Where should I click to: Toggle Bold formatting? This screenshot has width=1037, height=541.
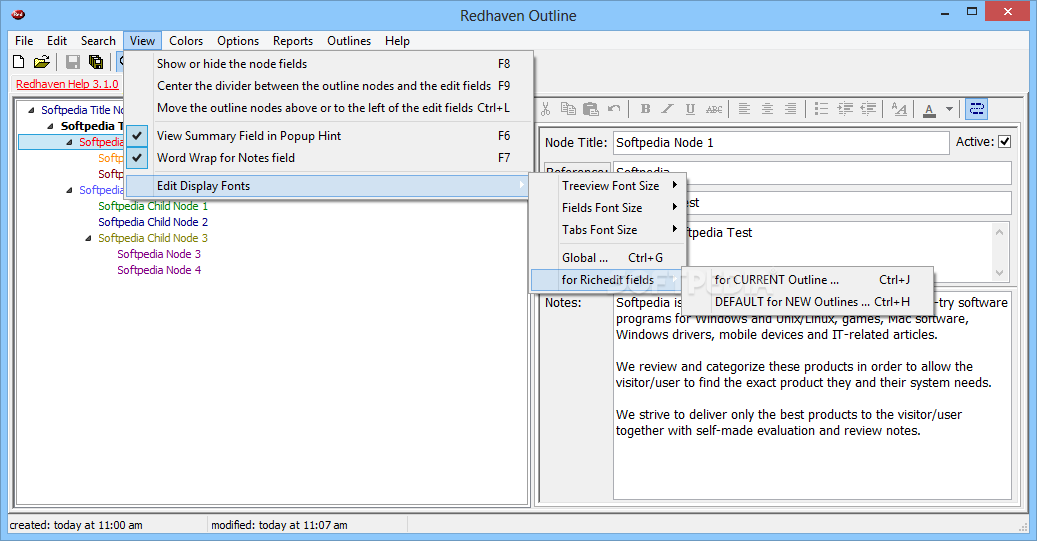(x=645, y=109)
